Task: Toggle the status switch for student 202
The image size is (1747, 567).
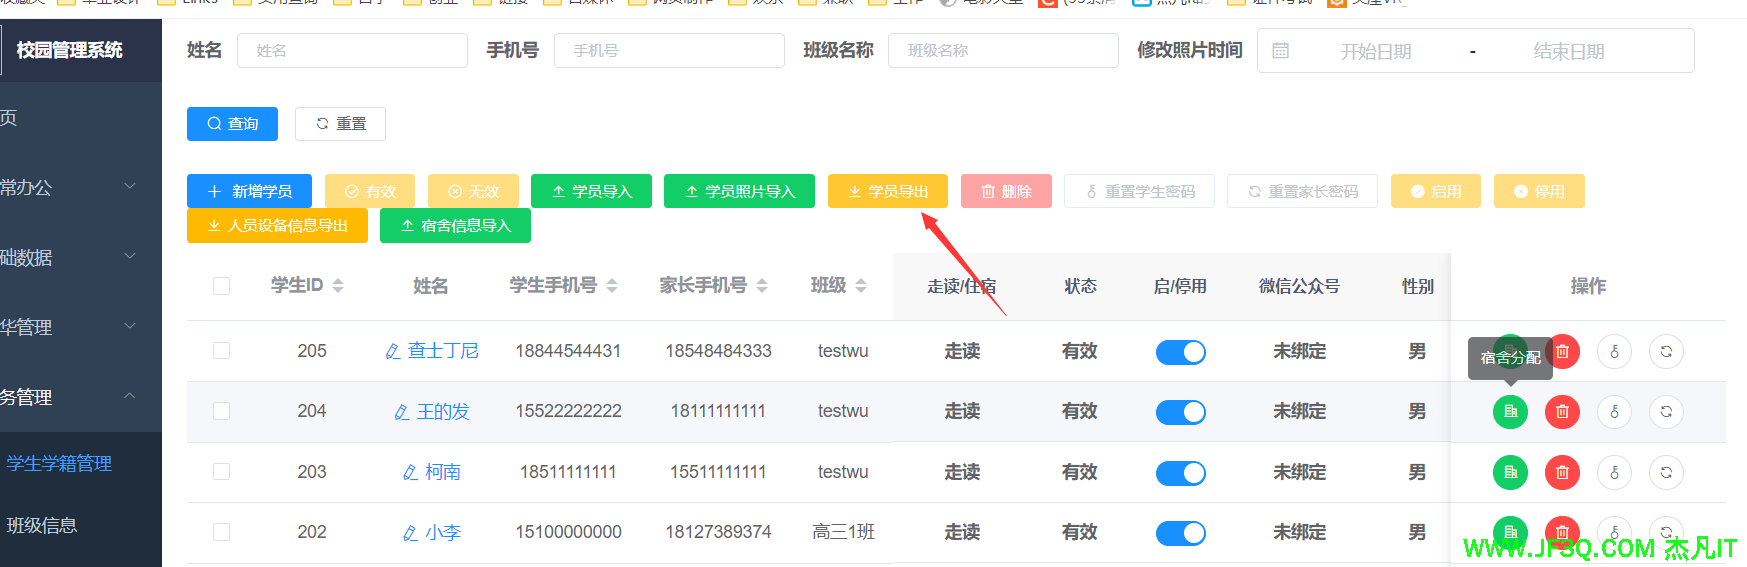Action: 1180,533
